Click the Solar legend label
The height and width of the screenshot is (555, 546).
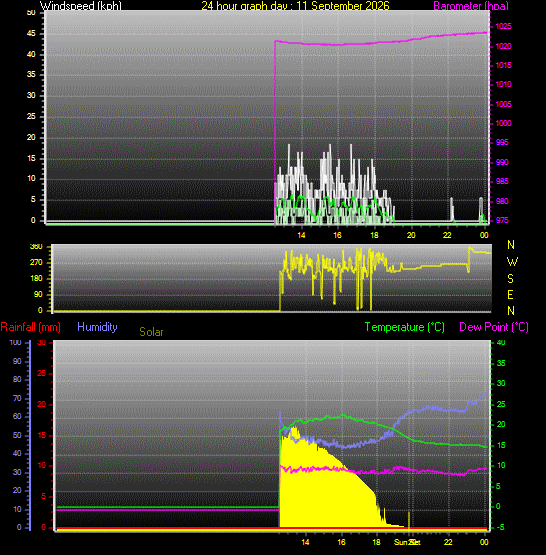(151, 332)
